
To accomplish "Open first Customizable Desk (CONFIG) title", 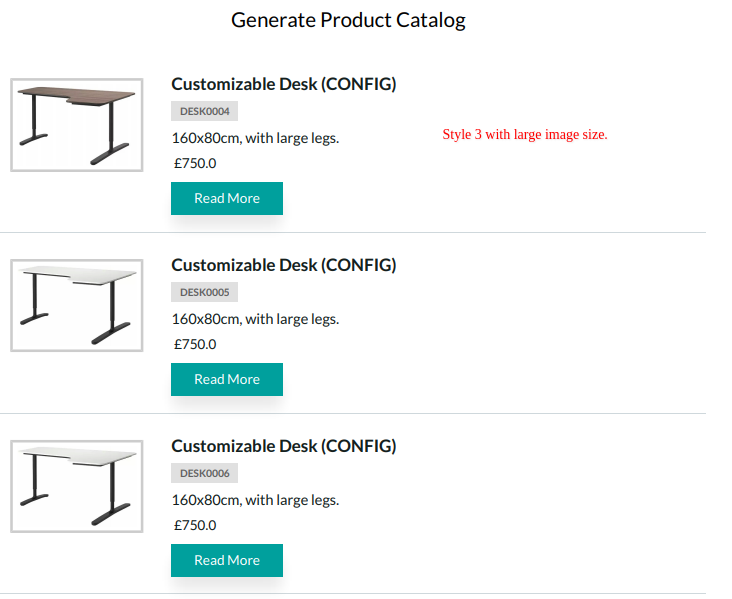I will point(284,84).
